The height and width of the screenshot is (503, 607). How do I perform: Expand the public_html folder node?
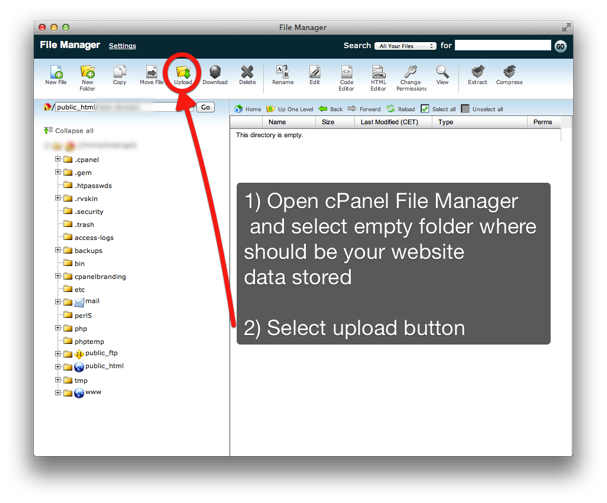point(58,366)
